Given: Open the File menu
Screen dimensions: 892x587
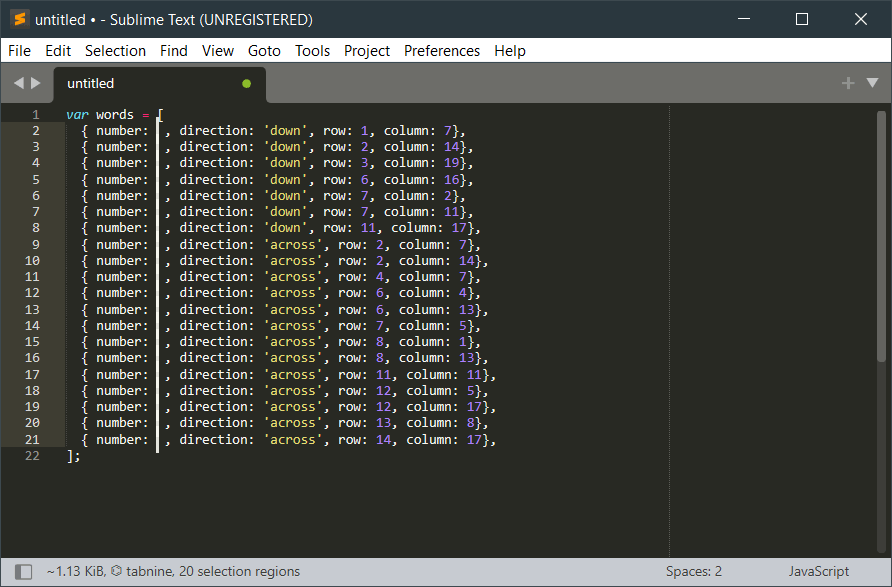Looking at the screenshot, I should click(19, 51).
